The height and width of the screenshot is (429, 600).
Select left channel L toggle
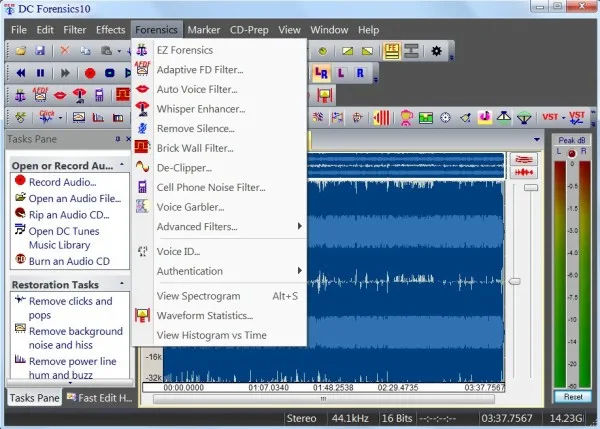(x=341, y=73)
